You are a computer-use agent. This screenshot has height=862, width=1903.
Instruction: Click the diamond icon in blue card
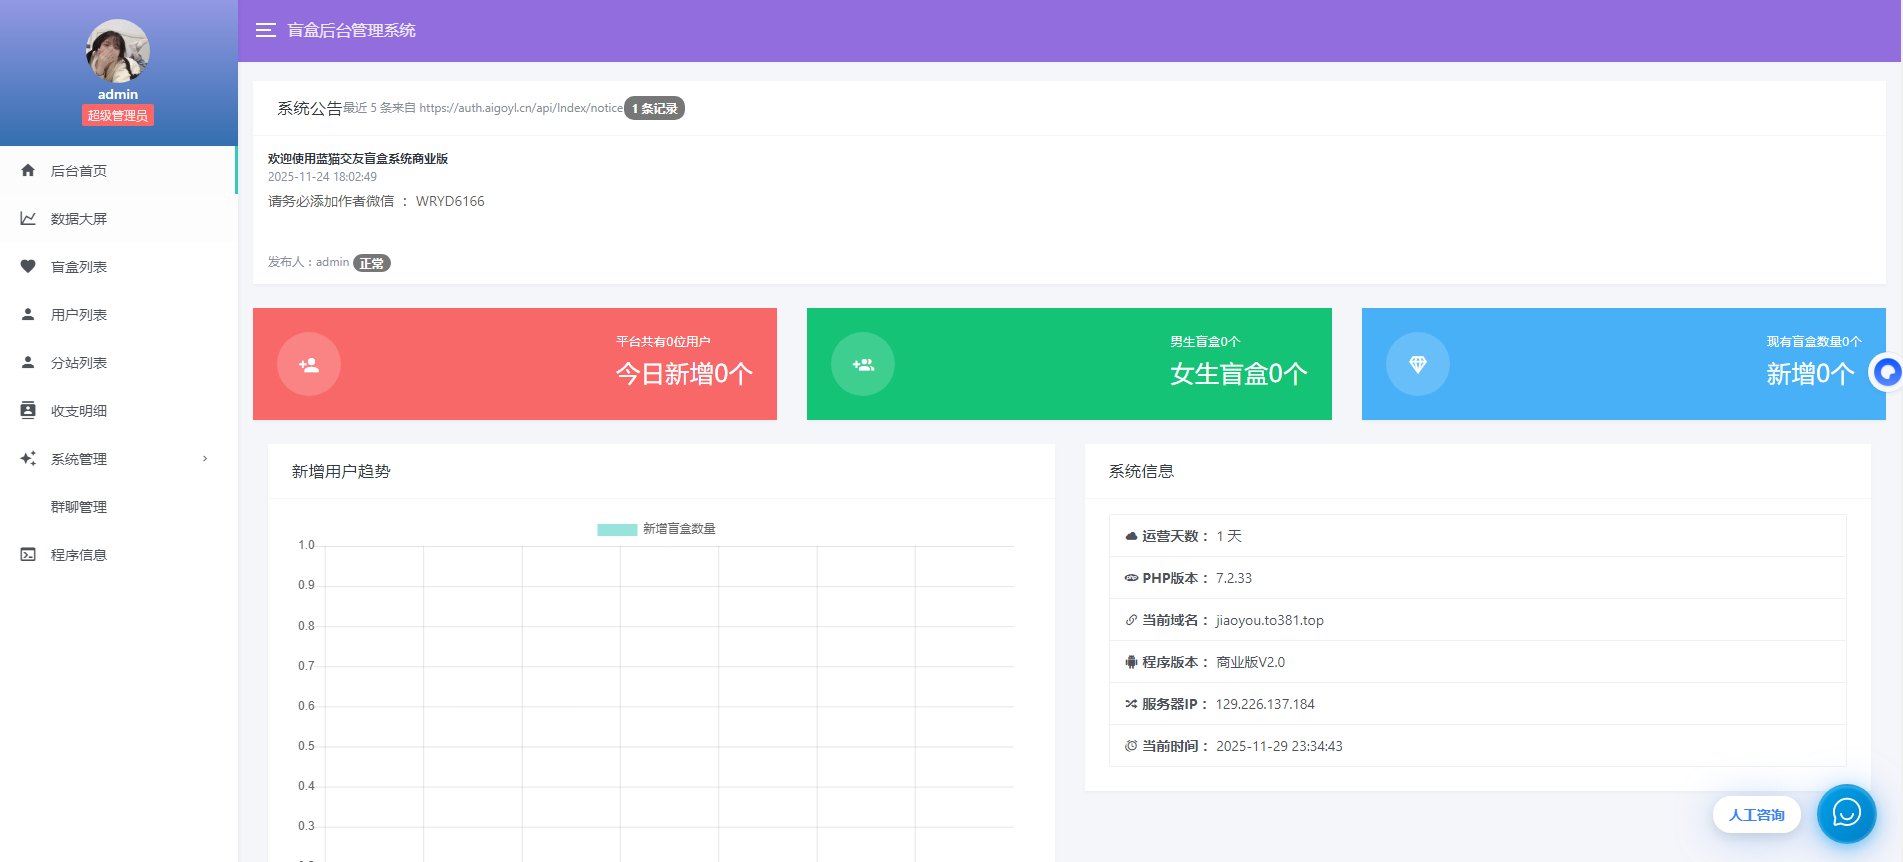(1417, 364)
